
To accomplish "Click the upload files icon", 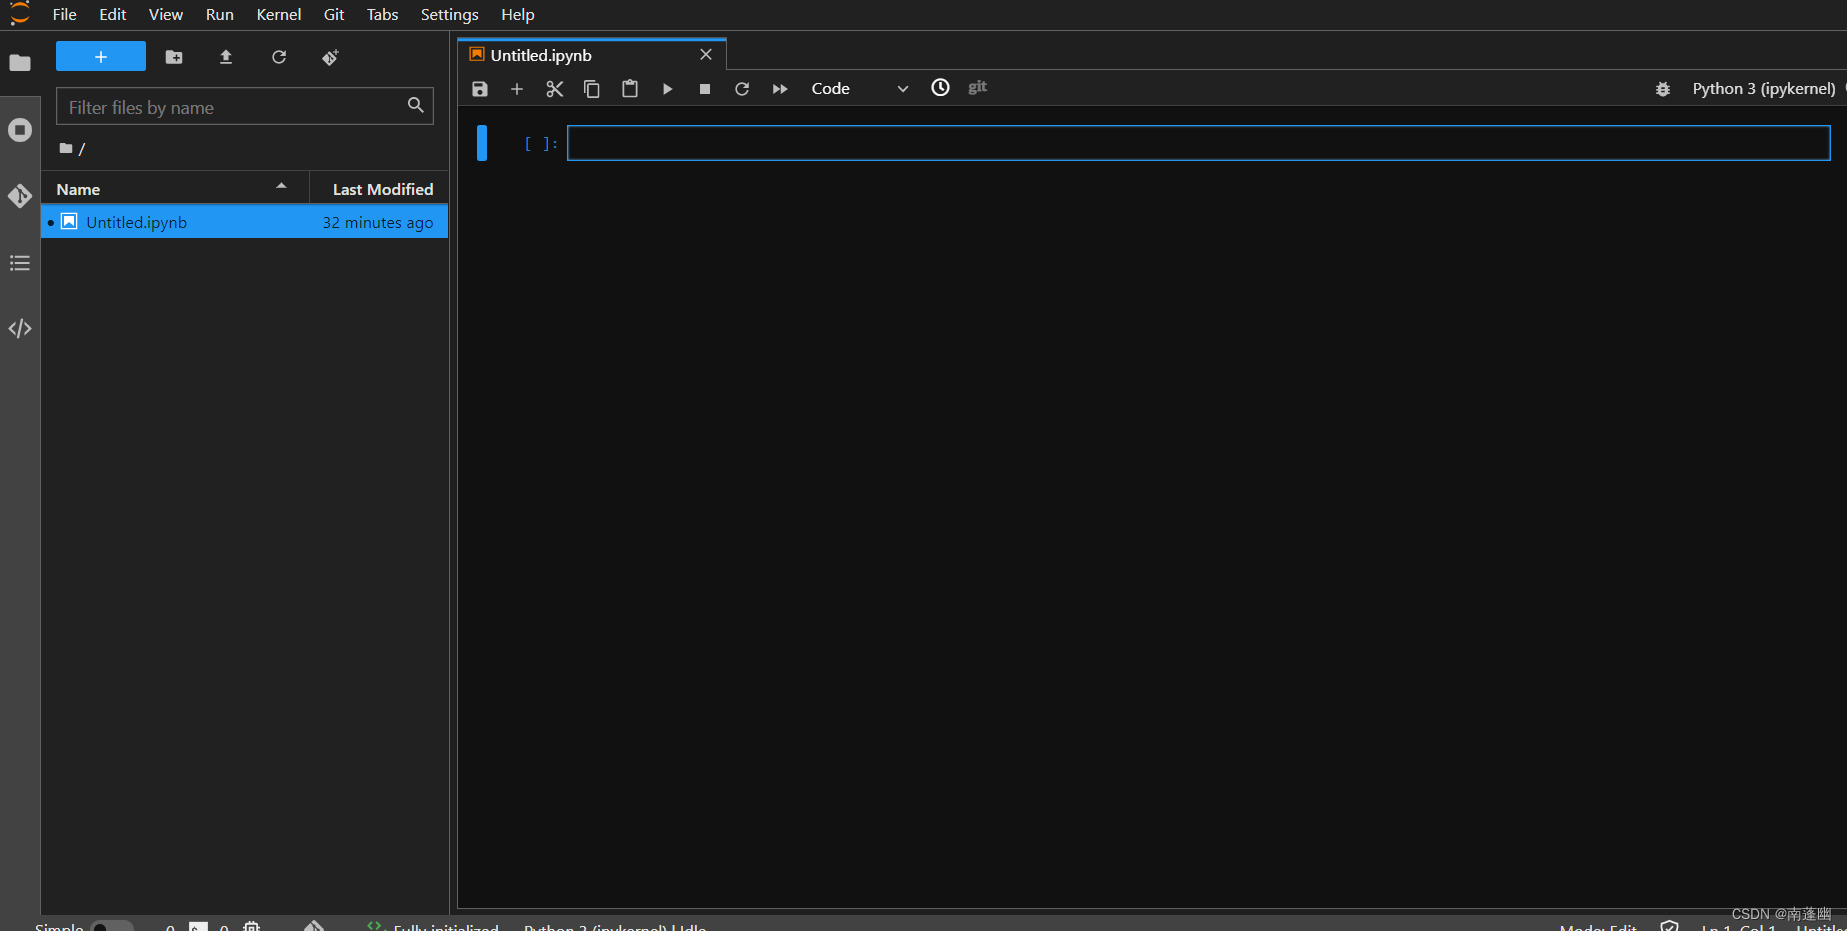I will (x=226, y=57).
